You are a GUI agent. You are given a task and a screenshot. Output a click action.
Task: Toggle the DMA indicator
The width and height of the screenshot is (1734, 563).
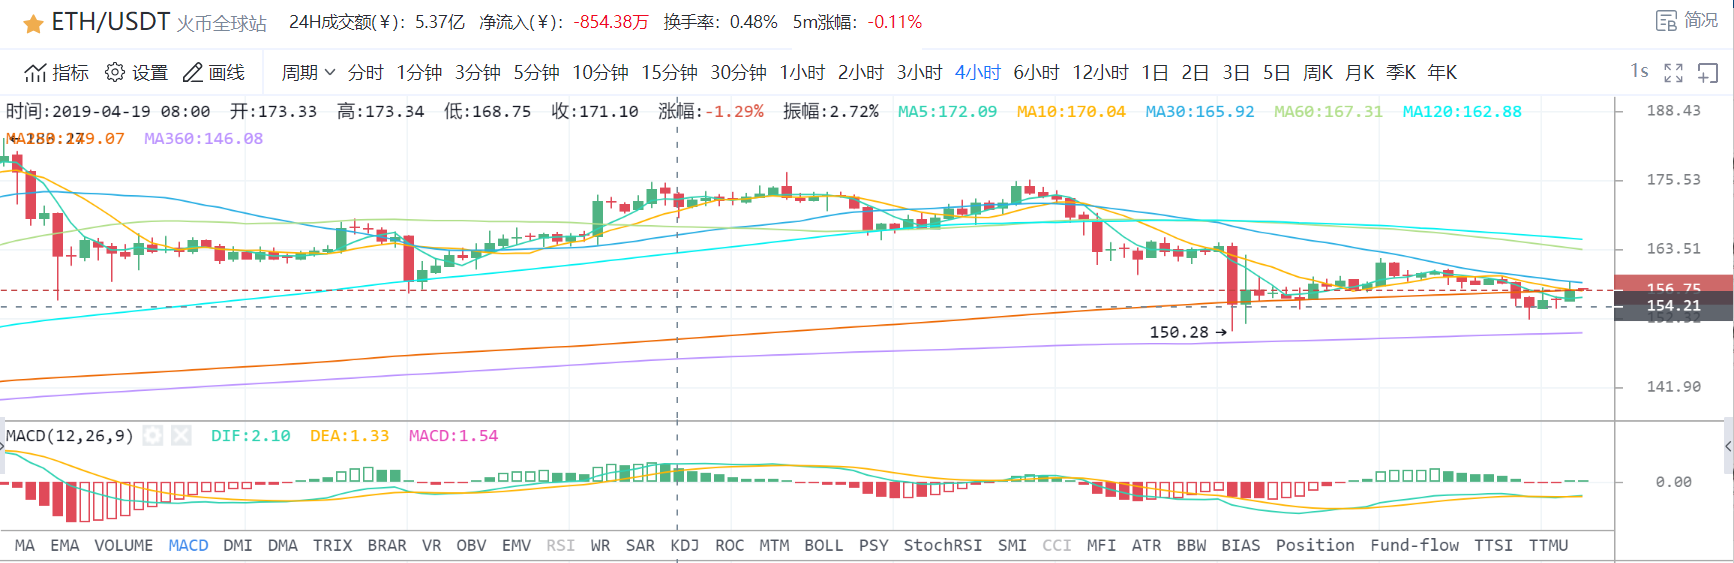[283, 545]
